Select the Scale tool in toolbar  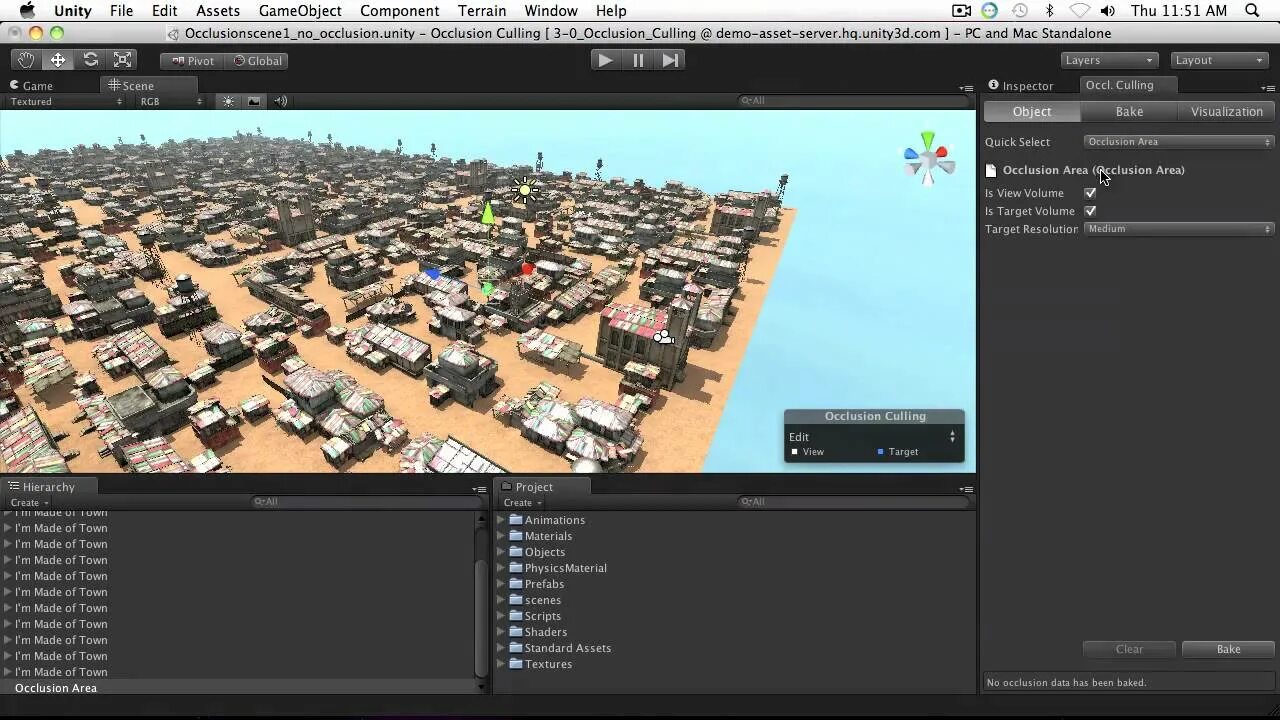122,60
